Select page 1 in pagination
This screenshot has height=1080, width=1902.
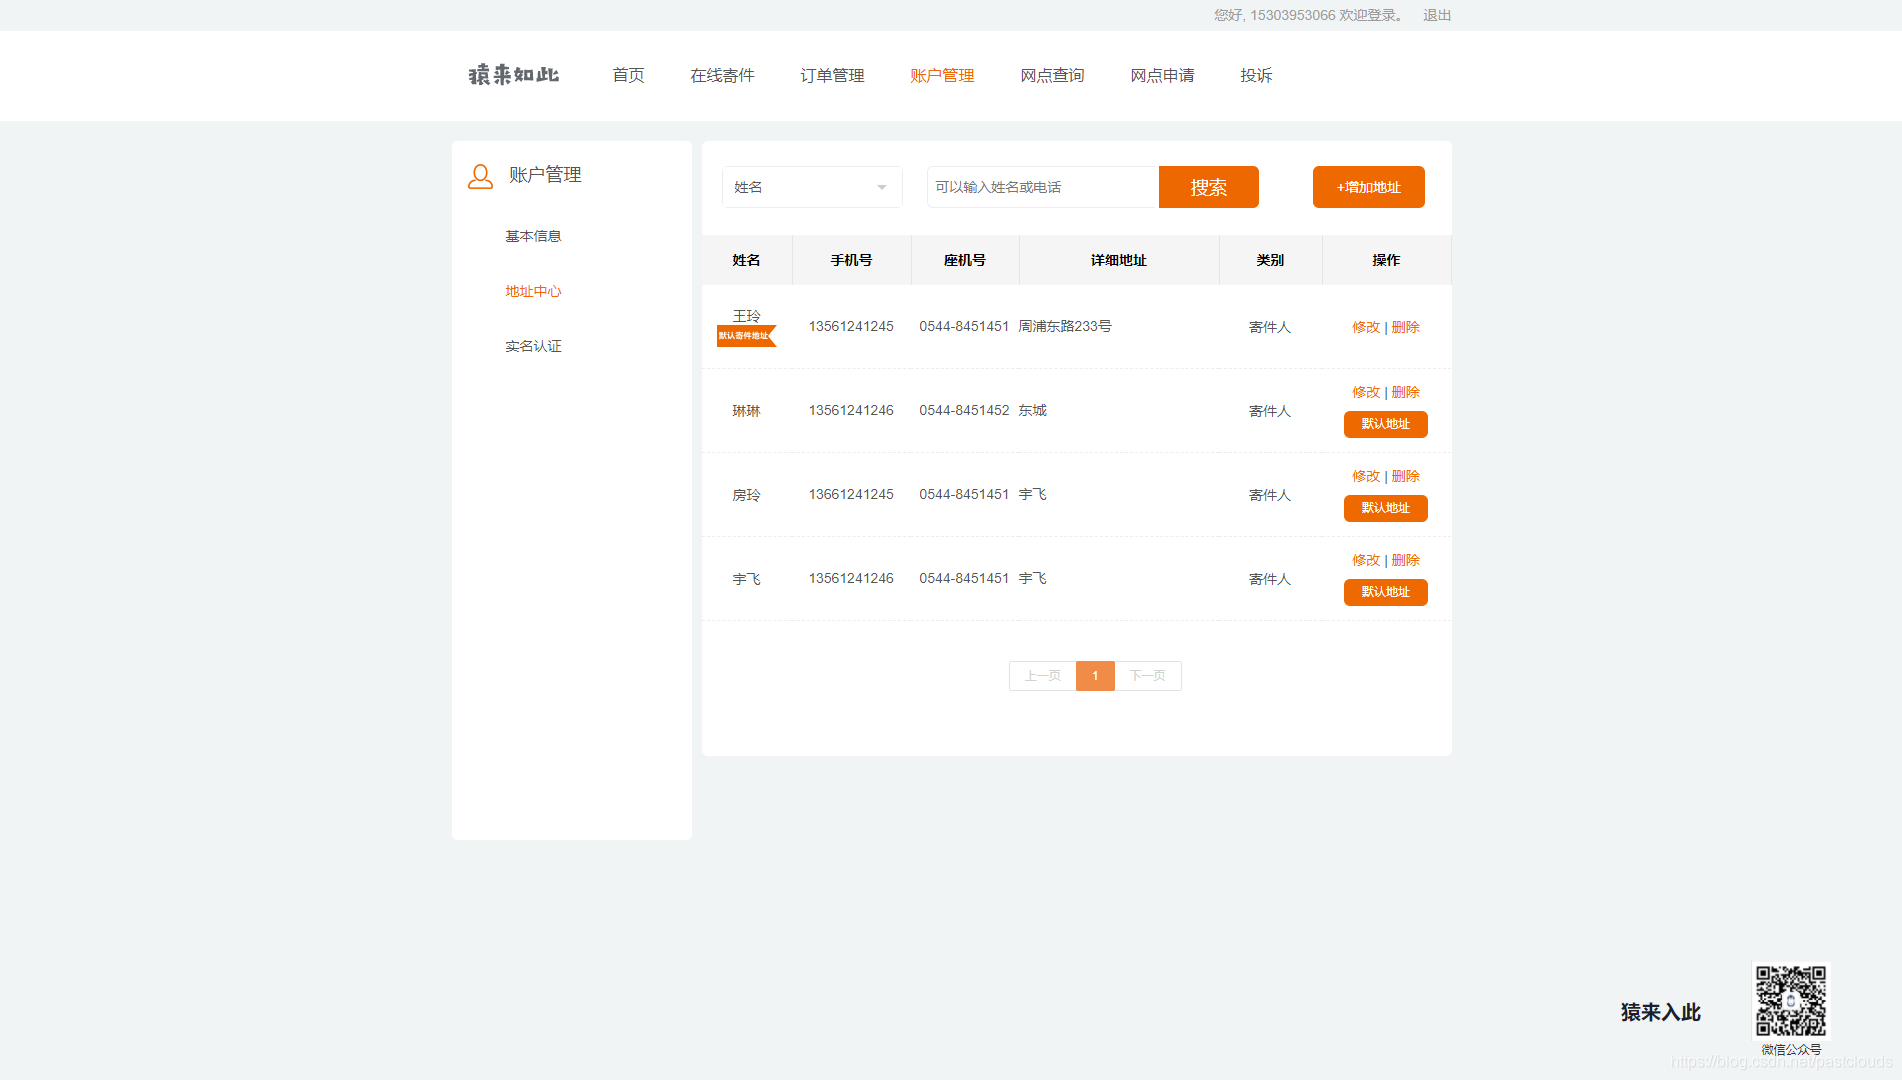click(1095, 676)
